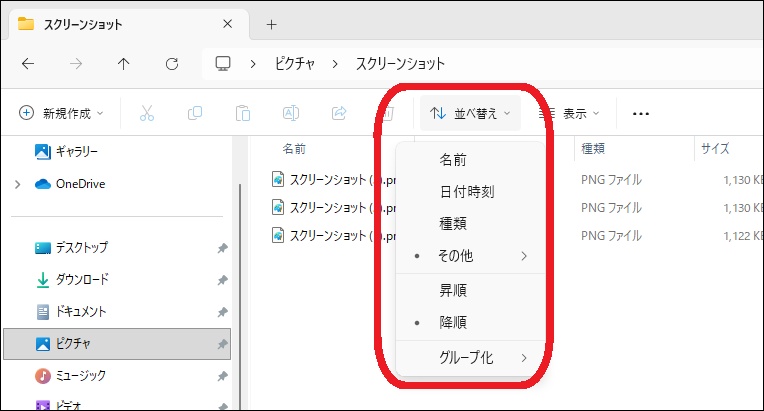Image resolution: width=764 pixels, height=411 pixels.
Task: Close the スクリーンショット tab
Action: [228, 24]
